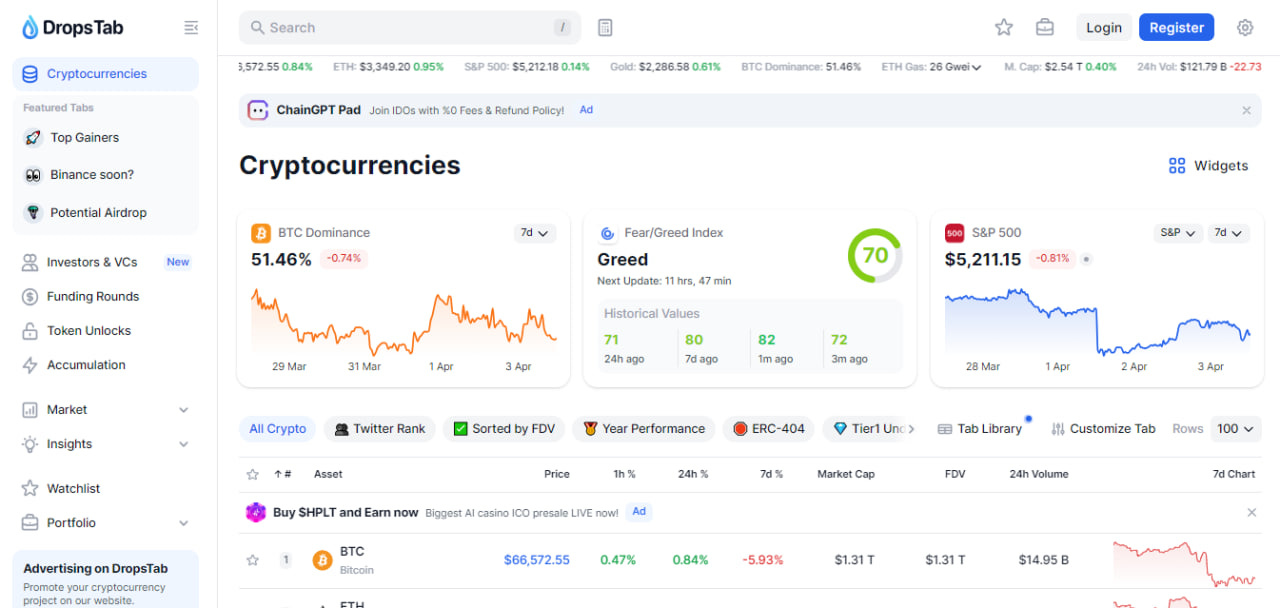Click the info dot next to S&P change
This screenshot has width=1280, height=608.
coord(1087,259)
